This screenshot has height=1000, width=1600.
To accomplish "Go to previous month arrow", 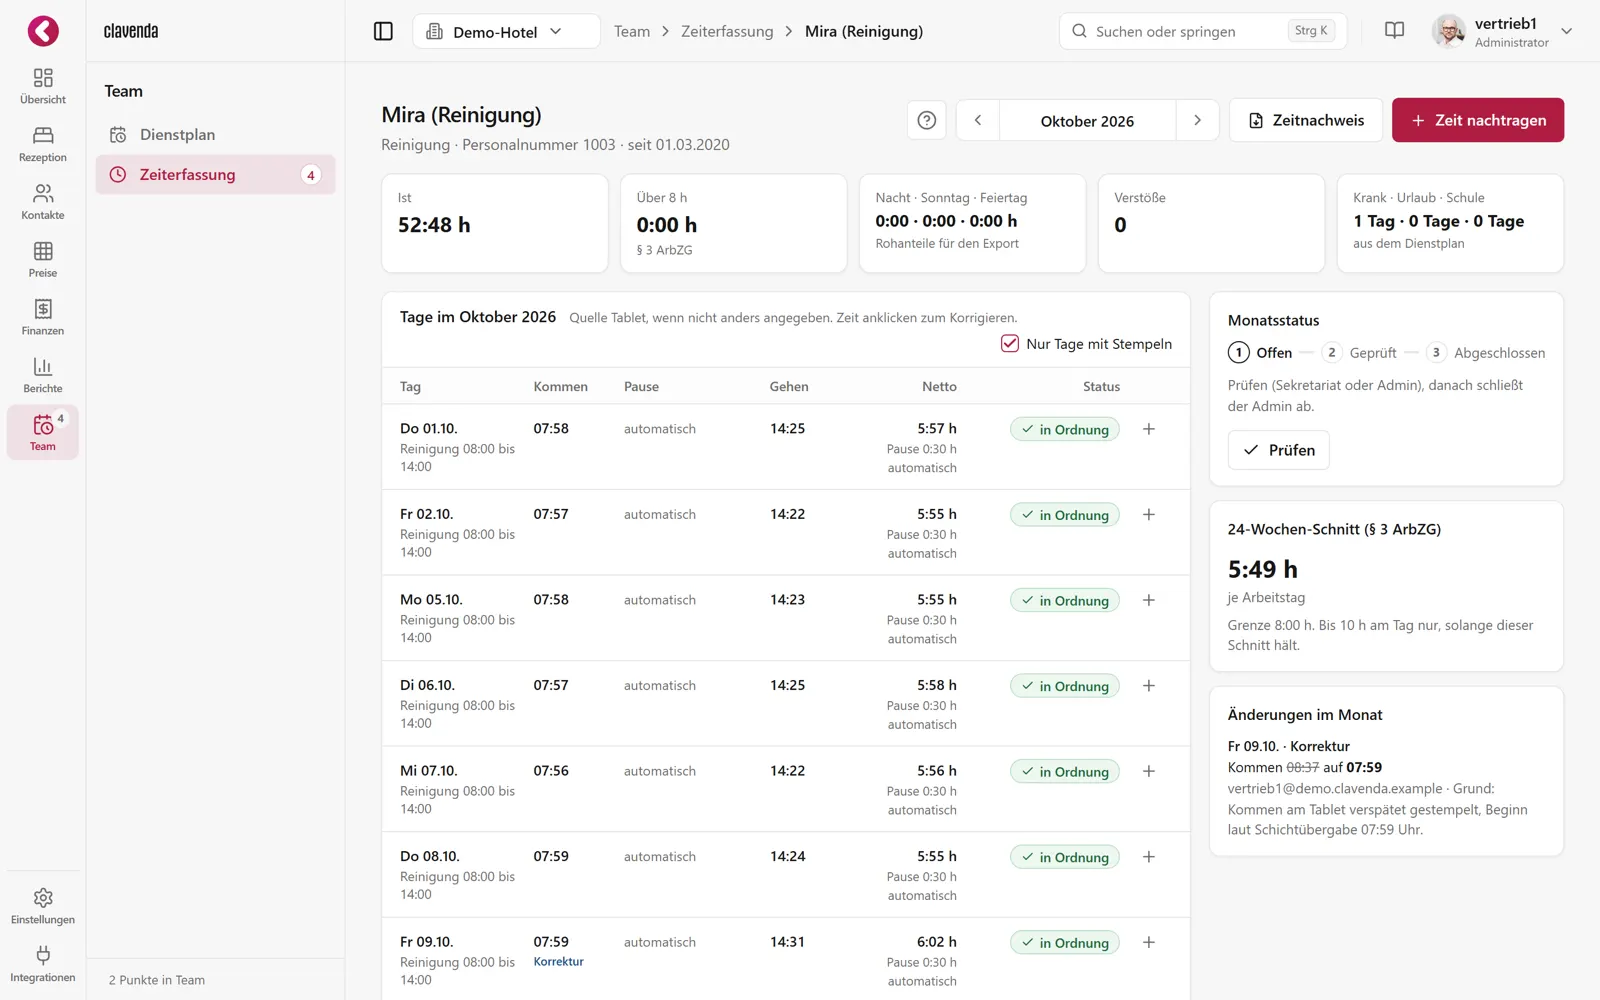I will tap(978, 120).
